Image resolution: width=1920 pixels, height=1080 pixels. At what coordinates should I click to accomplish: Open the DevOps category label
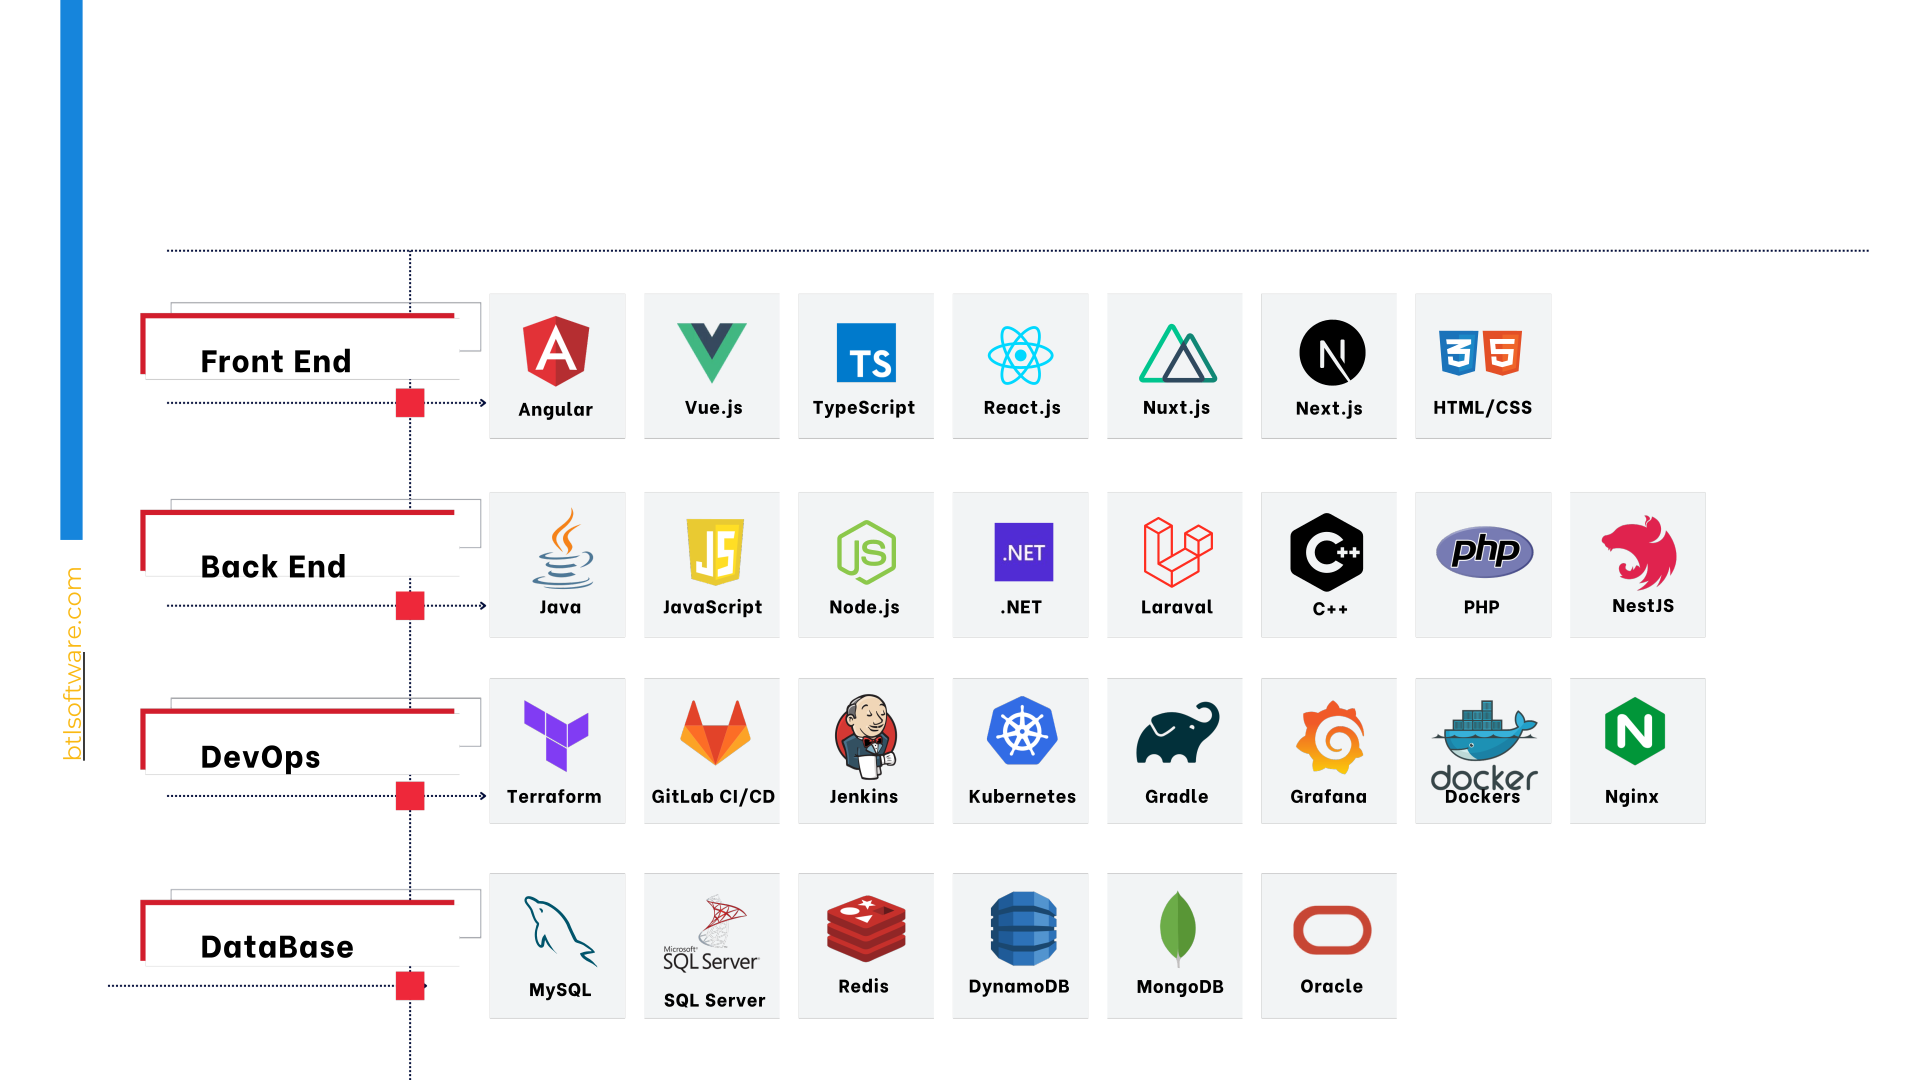[260, 757]
